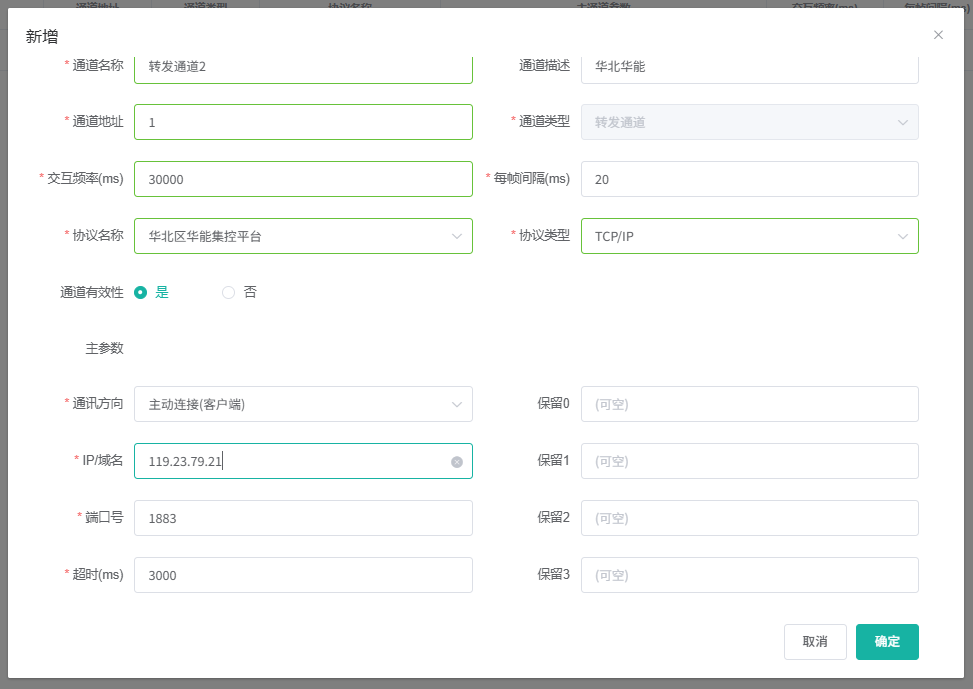This screenshot has height=689, width=973.
Task: Select 否 for 通道有效性
Action: click(228, 293)
